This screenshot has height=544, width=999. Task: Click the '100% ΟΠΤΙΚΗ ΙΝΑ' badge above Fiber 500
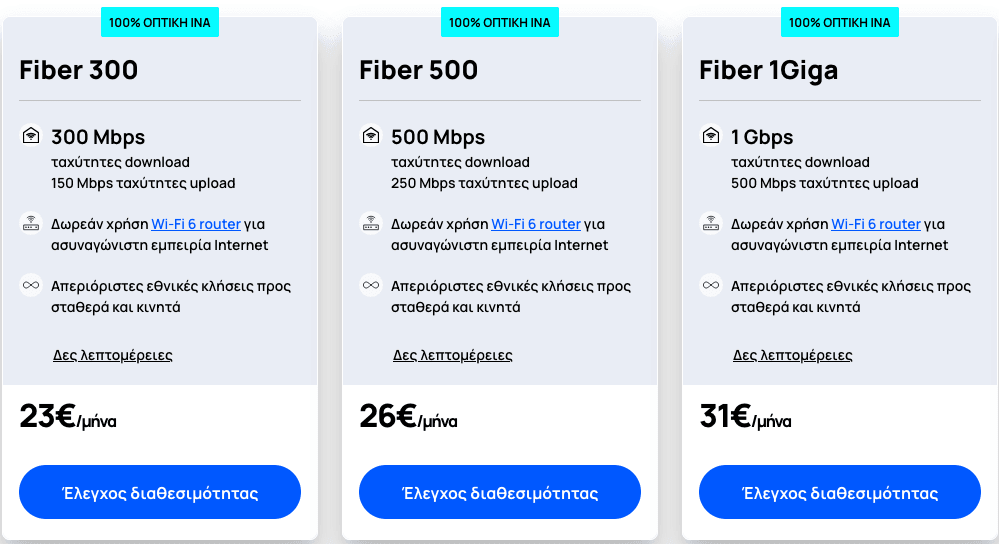[x=500, y=22]
